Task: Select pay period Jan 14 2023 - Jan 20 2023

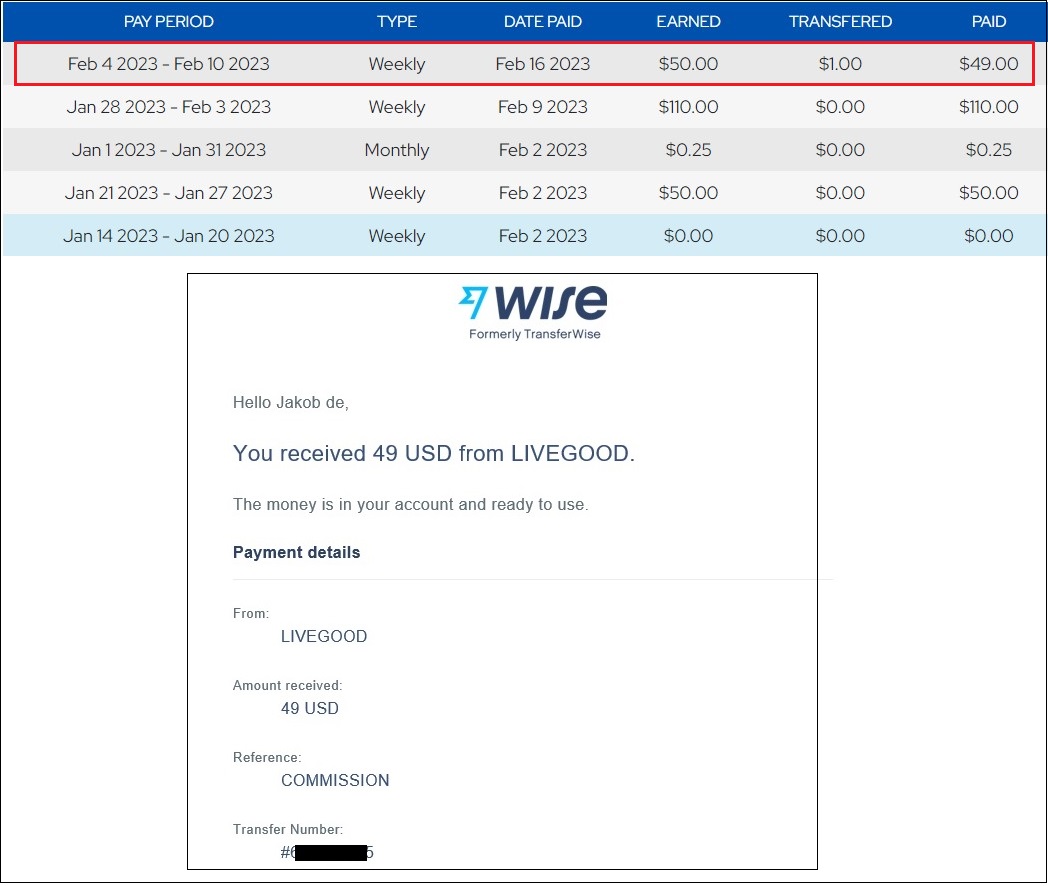Action: click(x=168, y=236)
